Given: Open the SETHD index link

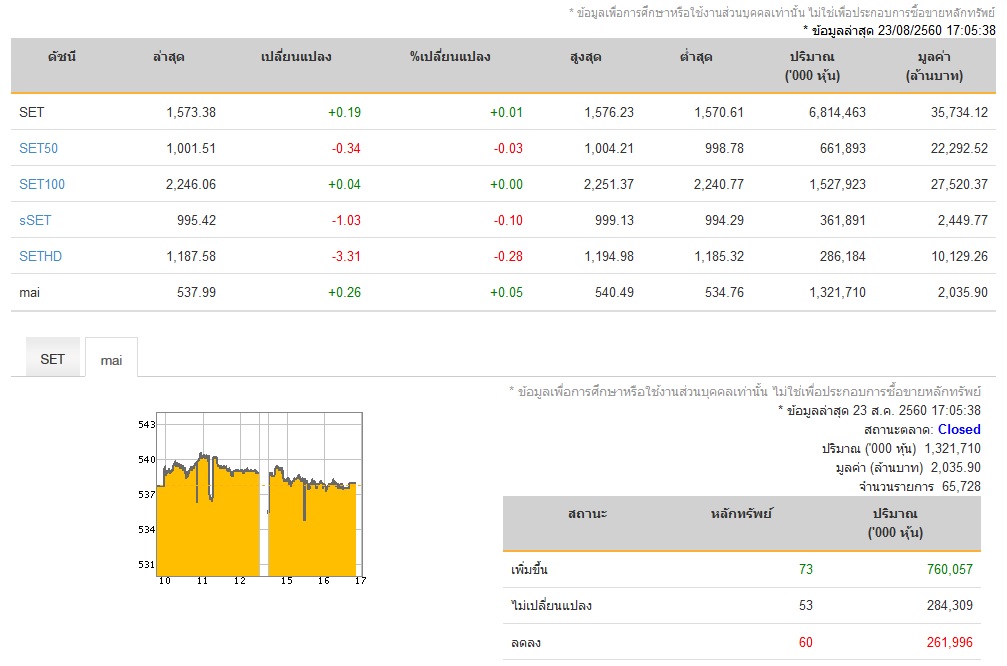Looking at the screenshot, I should tap(40, 256).
